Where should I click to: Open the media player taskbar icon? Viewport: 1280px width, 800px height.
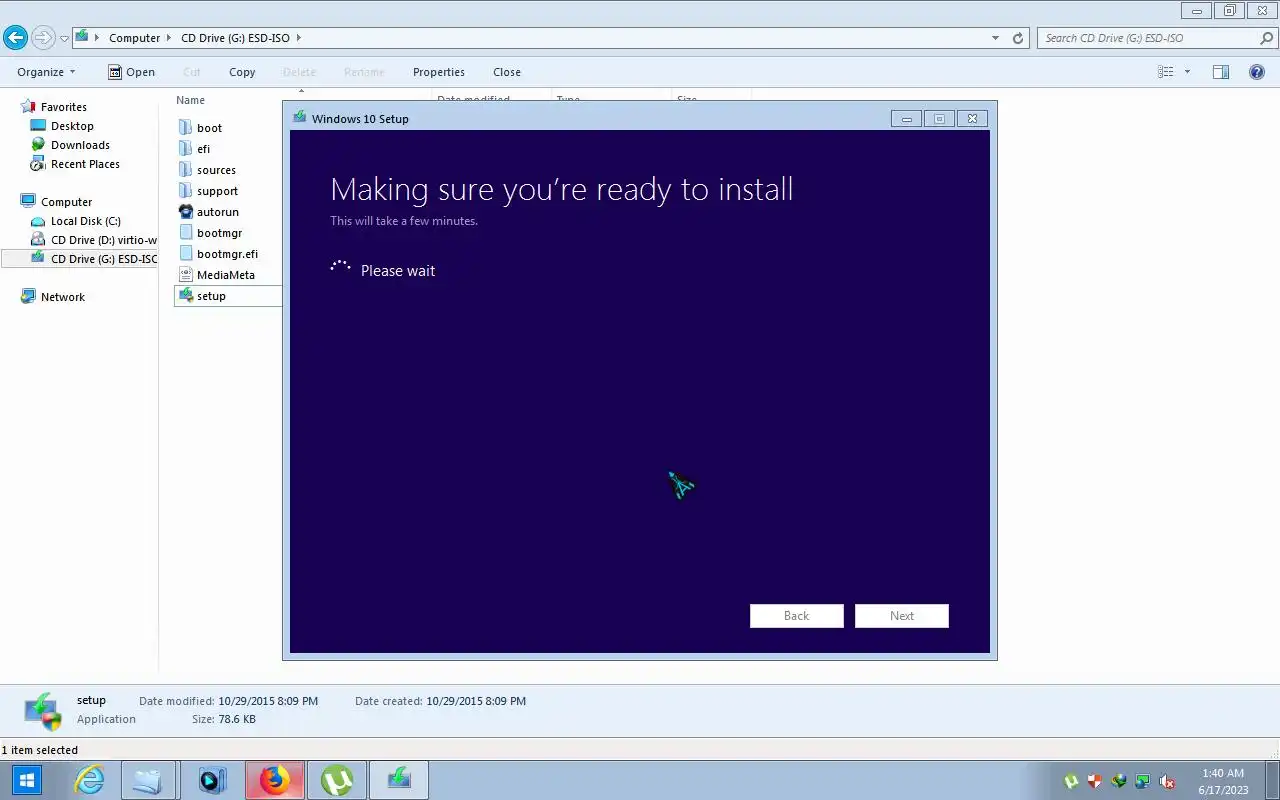[x=211, y=780]
